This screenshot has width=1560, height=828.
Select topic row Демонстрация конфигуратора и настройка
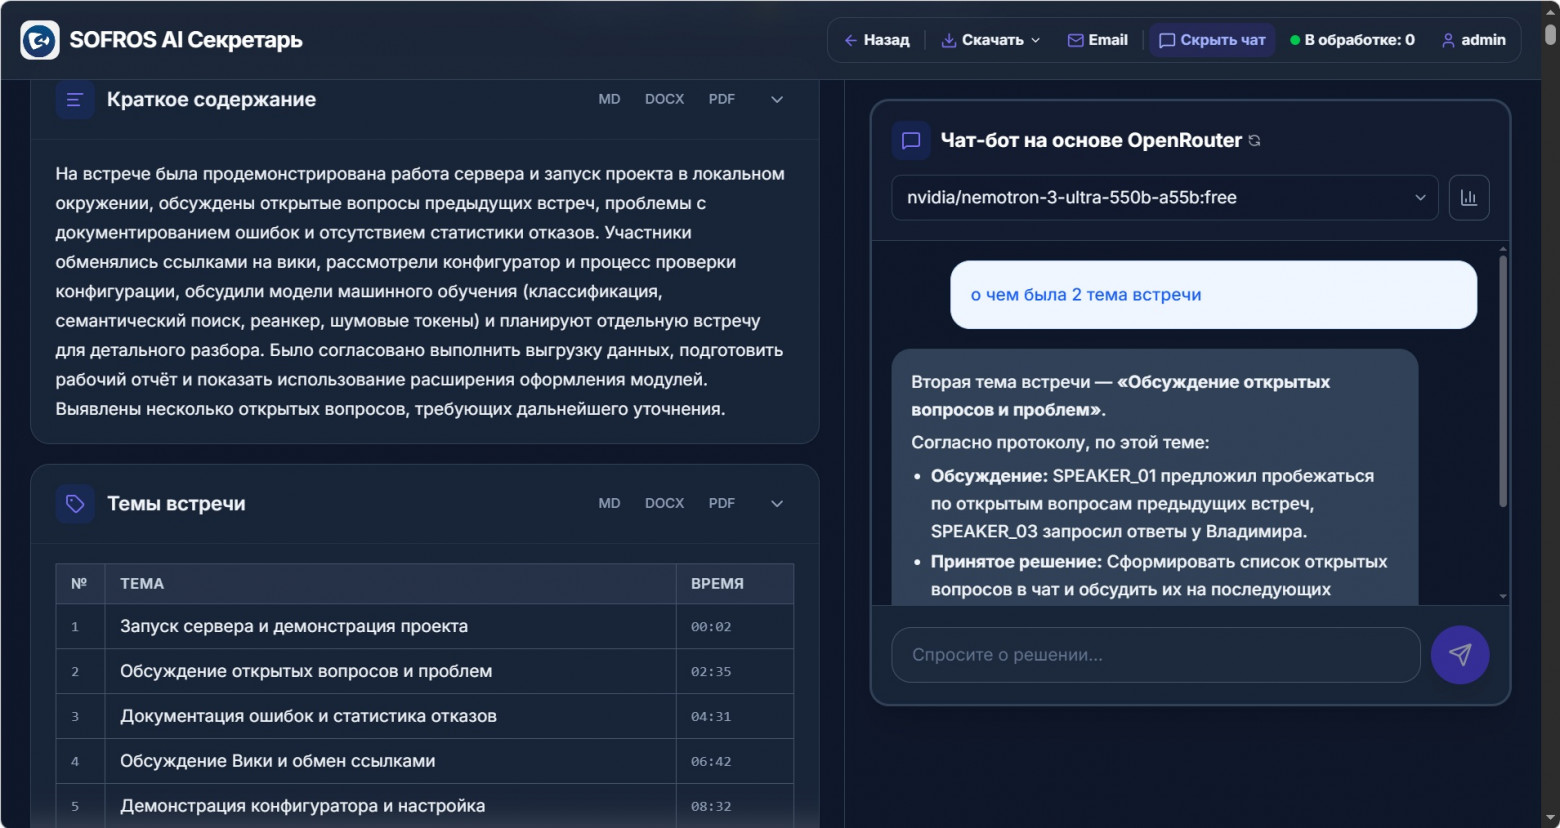(425, 806)
